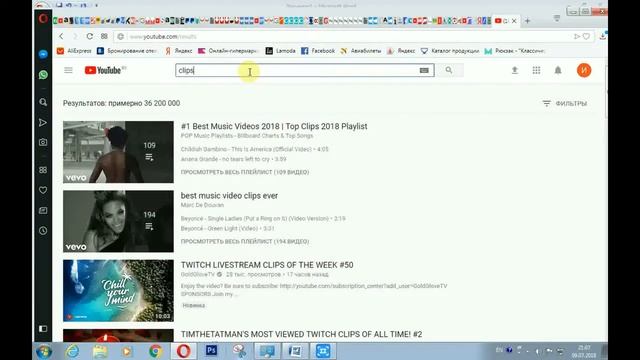Open the Lamoda bookmark
Screen dimensions: 640x360
[x=280, y=51]
